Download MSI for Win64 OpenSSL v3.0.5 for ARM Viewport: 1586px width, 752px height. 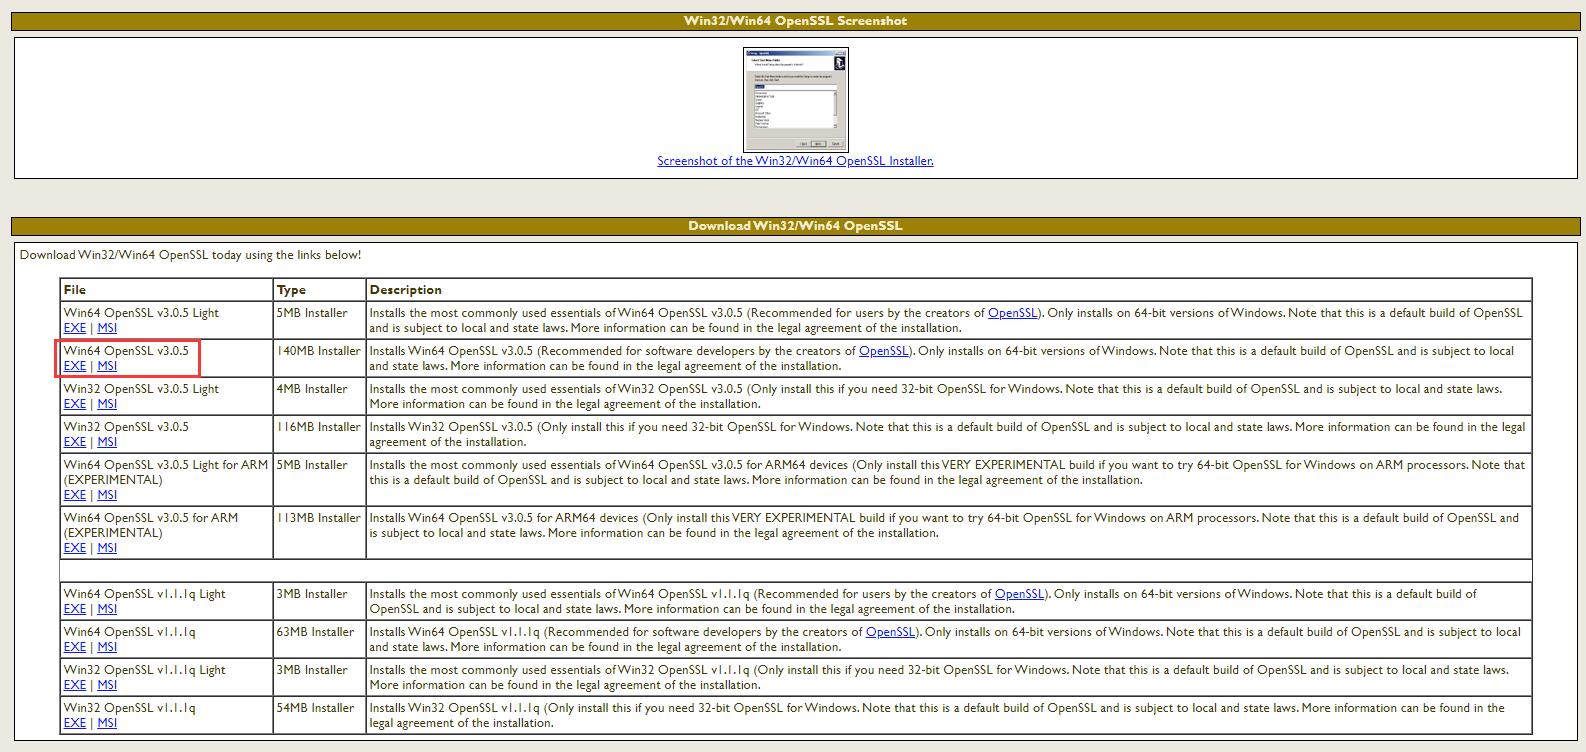point(107,548)
